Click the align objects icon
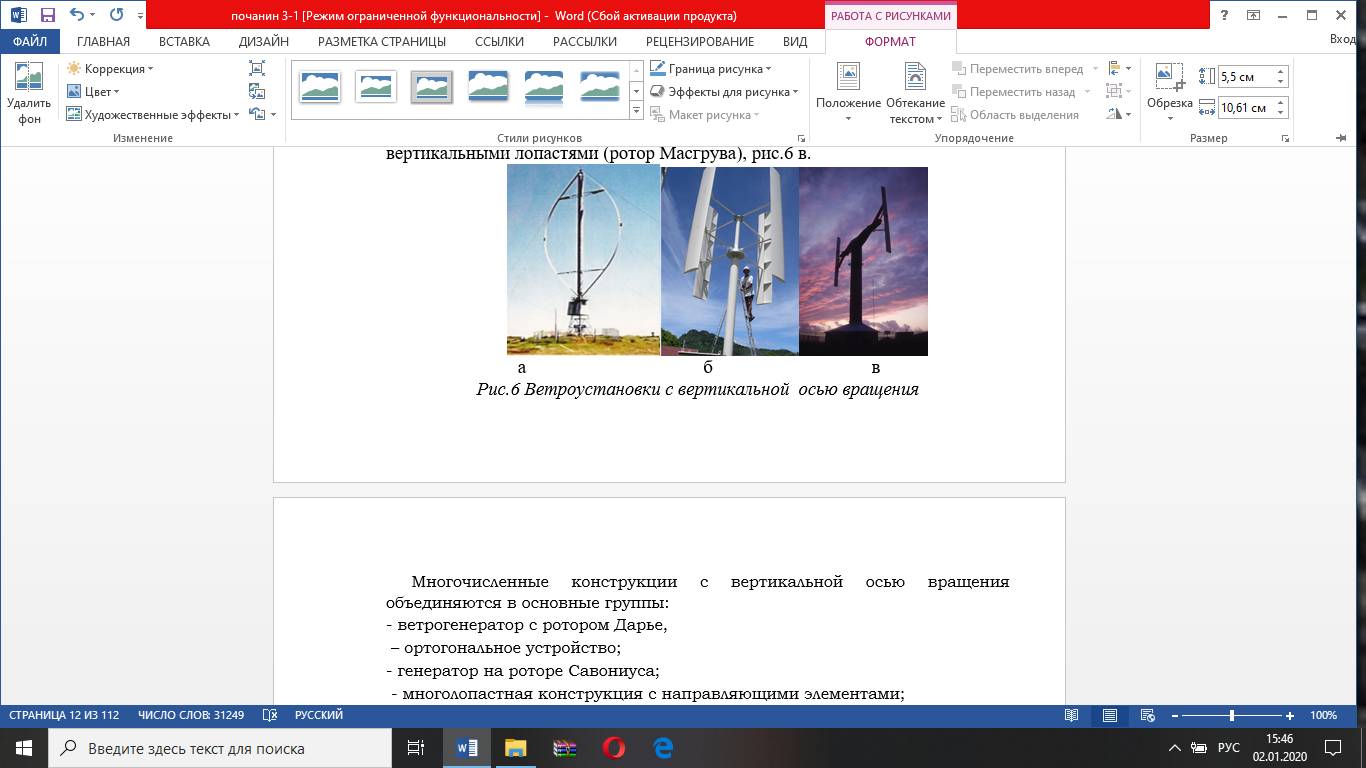The width and height of the screenshot is (1366, 768). 1114,68
